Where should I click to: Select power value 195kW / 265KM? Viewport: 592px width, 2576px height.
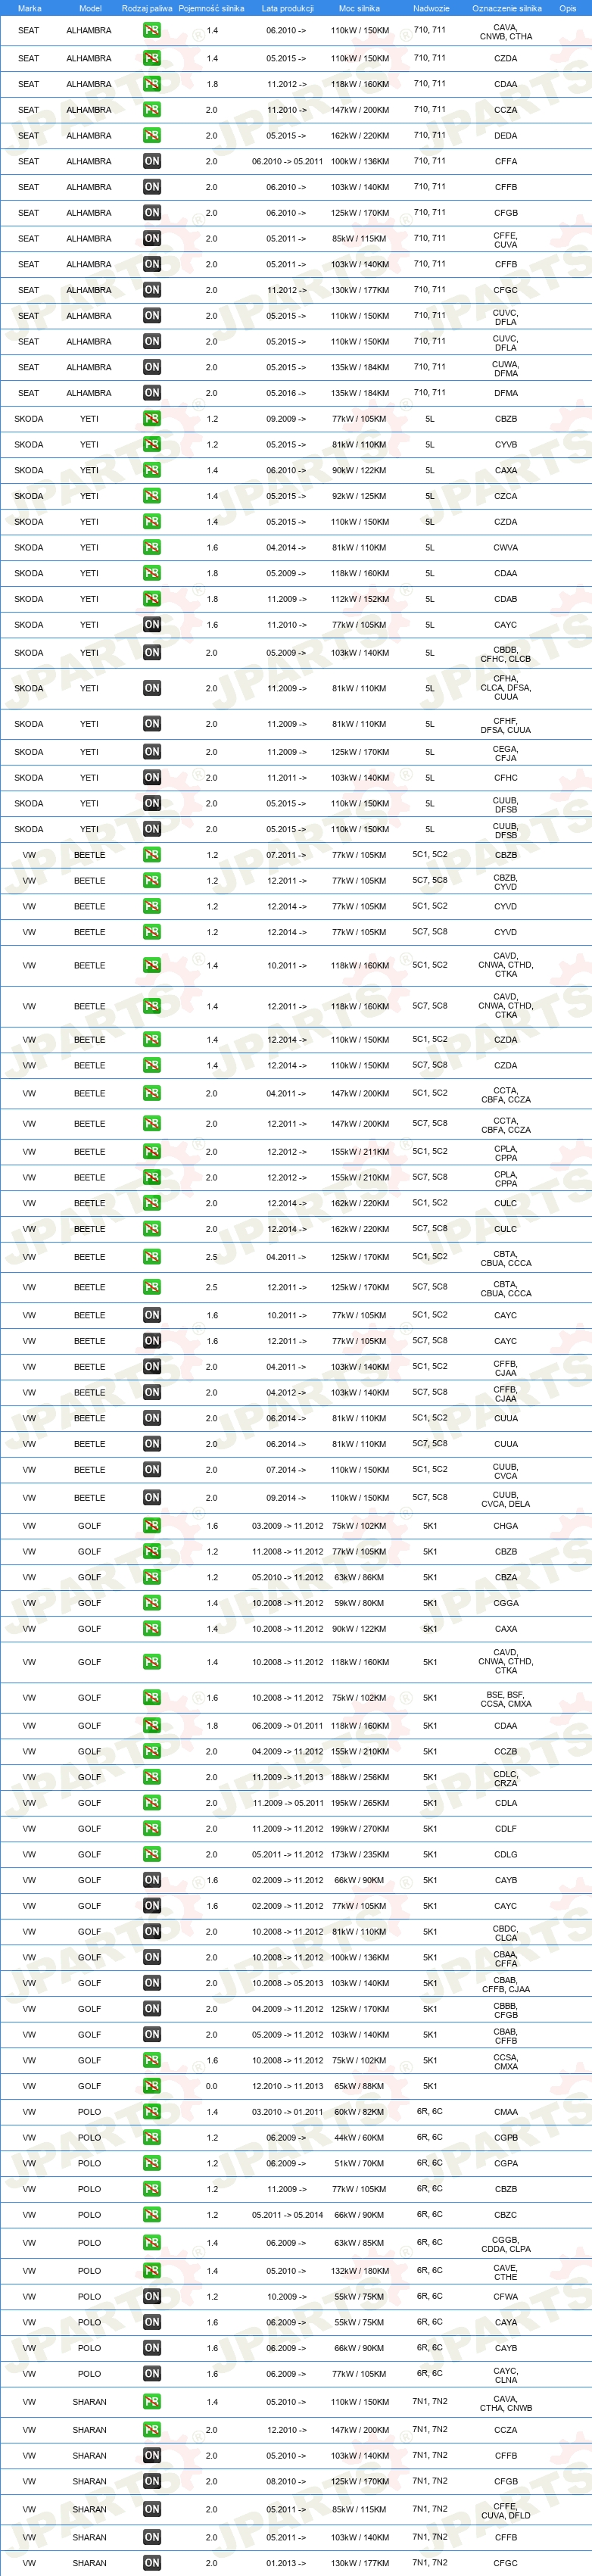(360, 1803)
